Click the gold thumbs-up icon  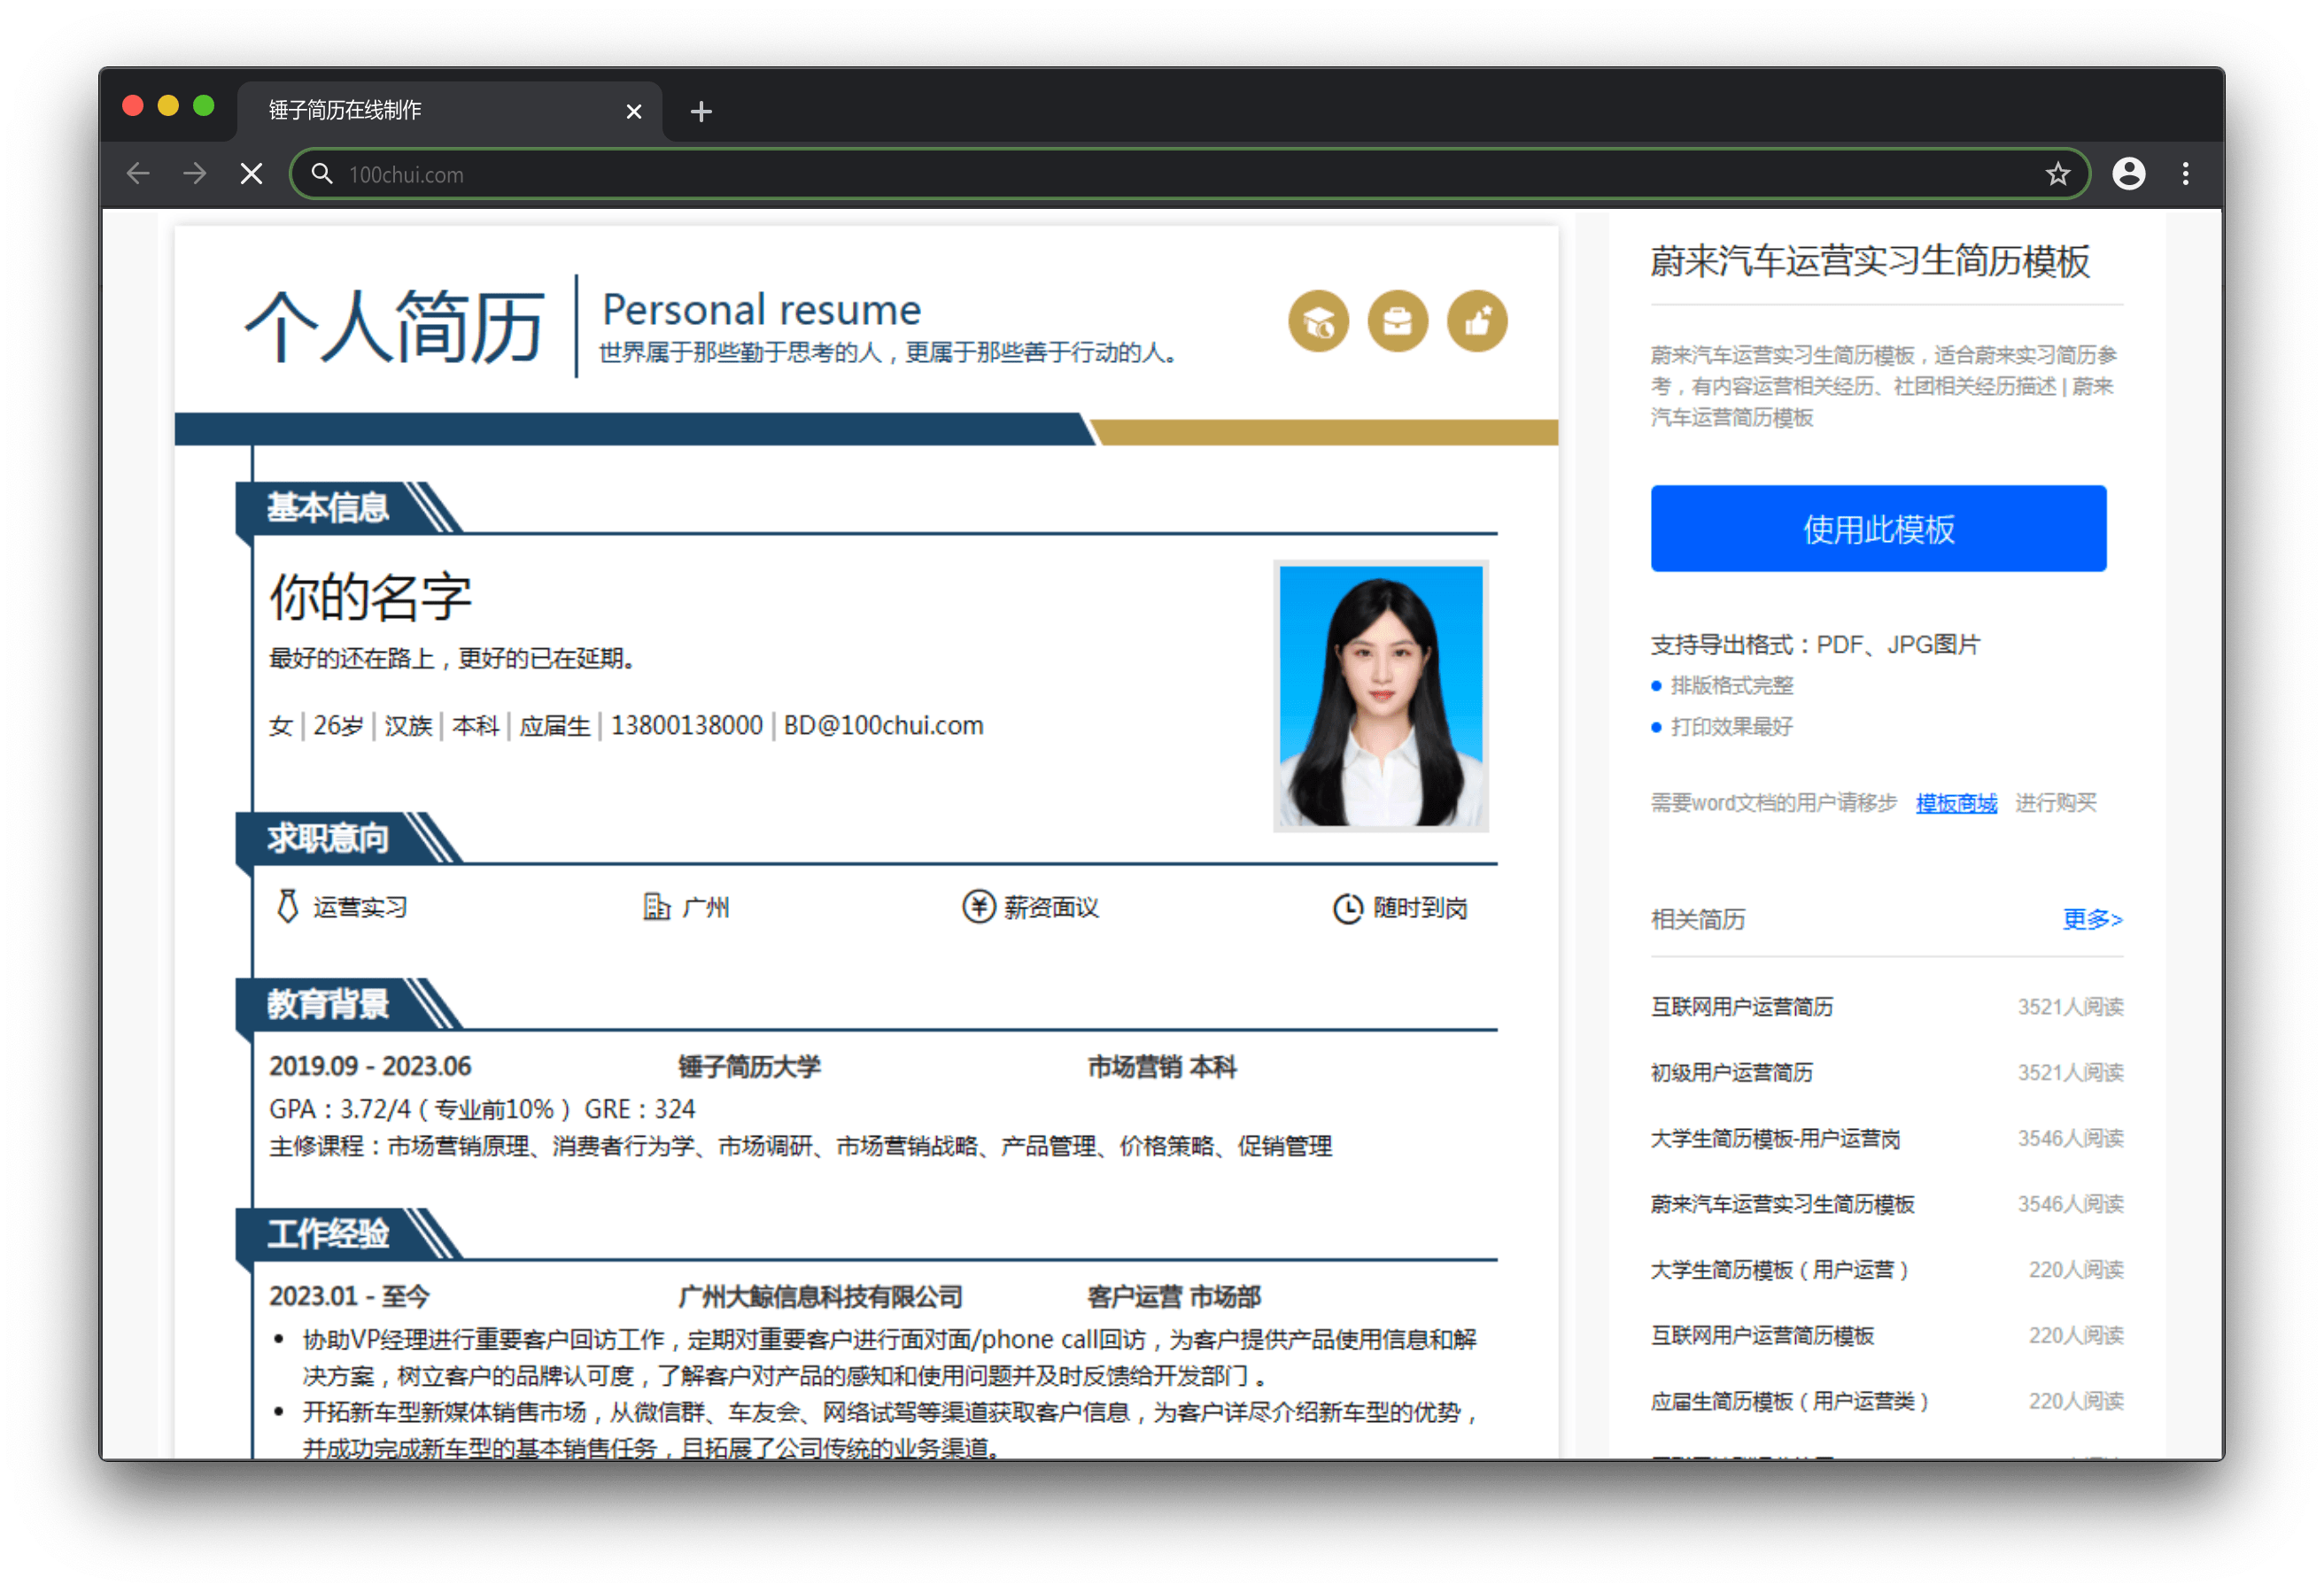pyautogui.click(x=1477, y=322)
